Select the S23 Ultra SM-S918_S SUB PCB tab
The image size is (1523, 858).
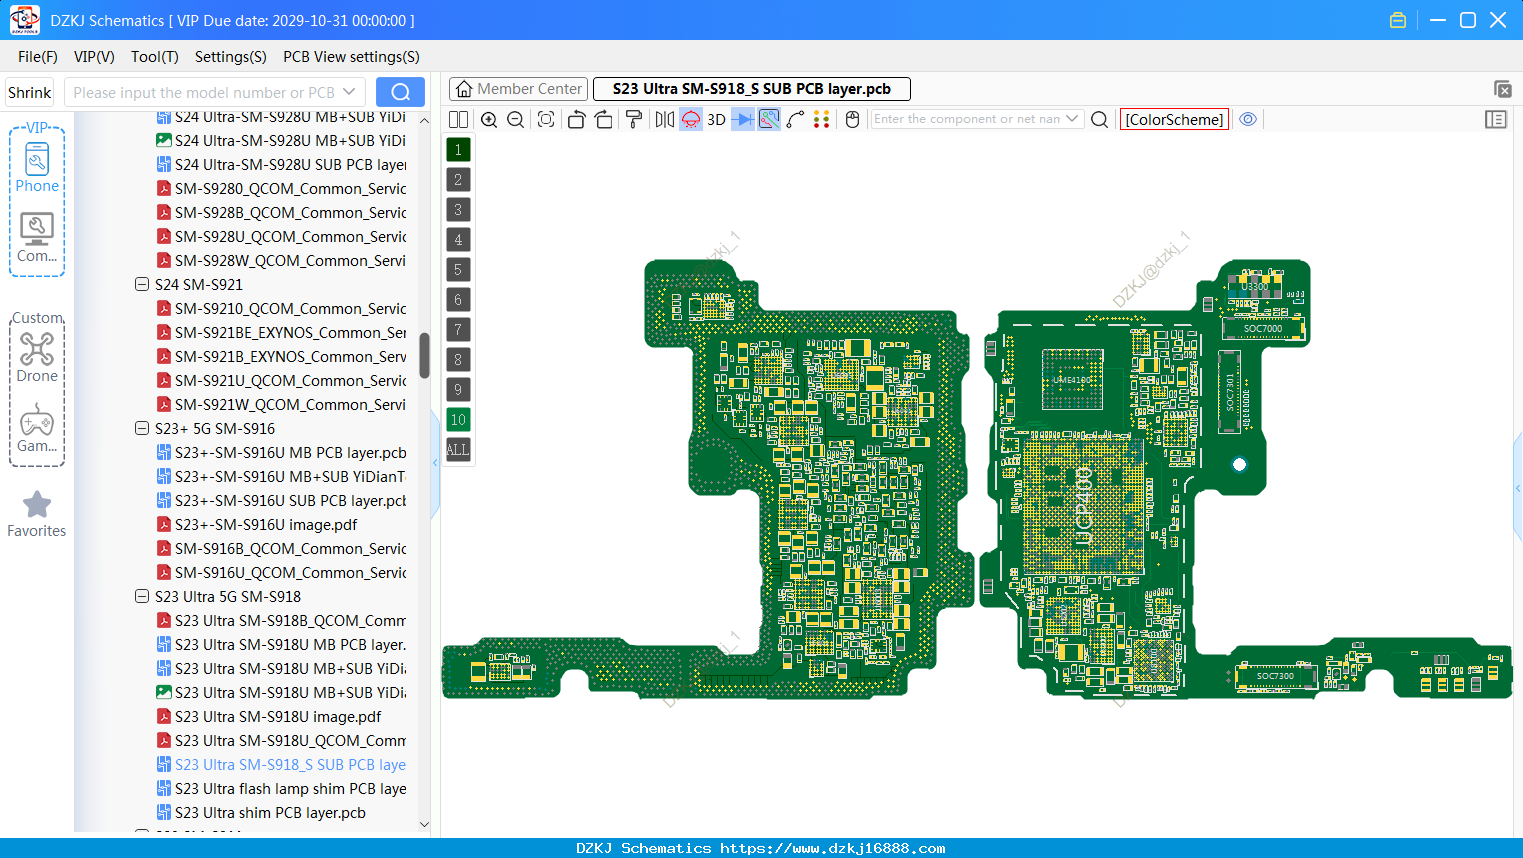pos(751,89)
